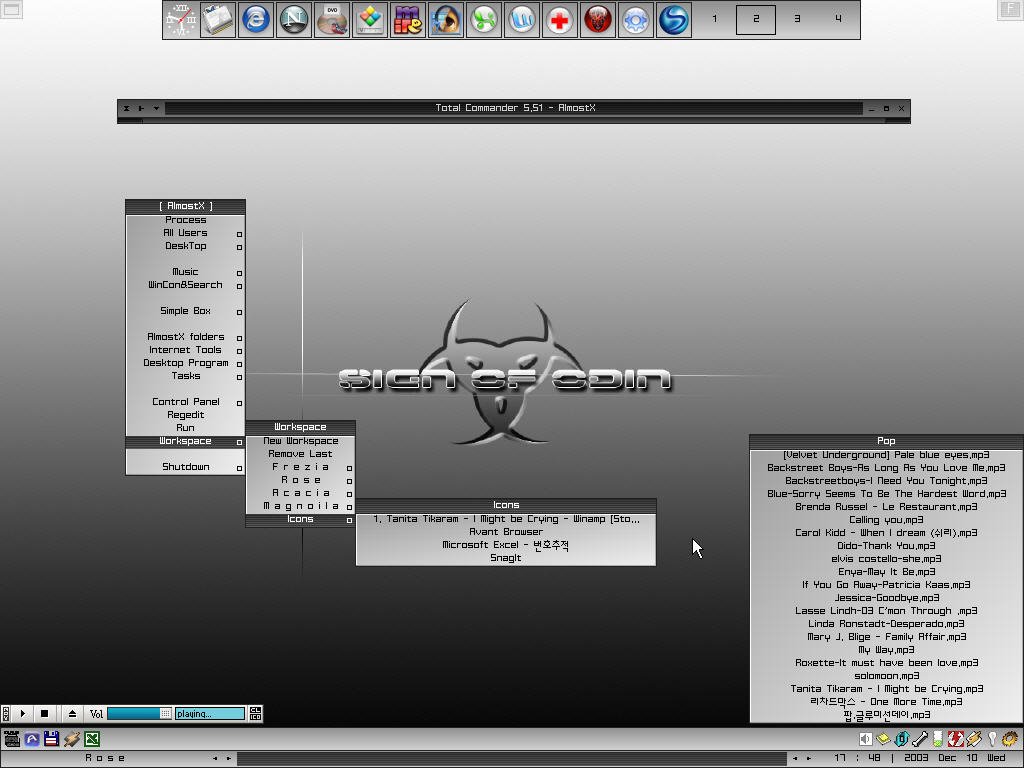Click the green round dock icon
Viewport: 1024px width, 768px height.
484,20
